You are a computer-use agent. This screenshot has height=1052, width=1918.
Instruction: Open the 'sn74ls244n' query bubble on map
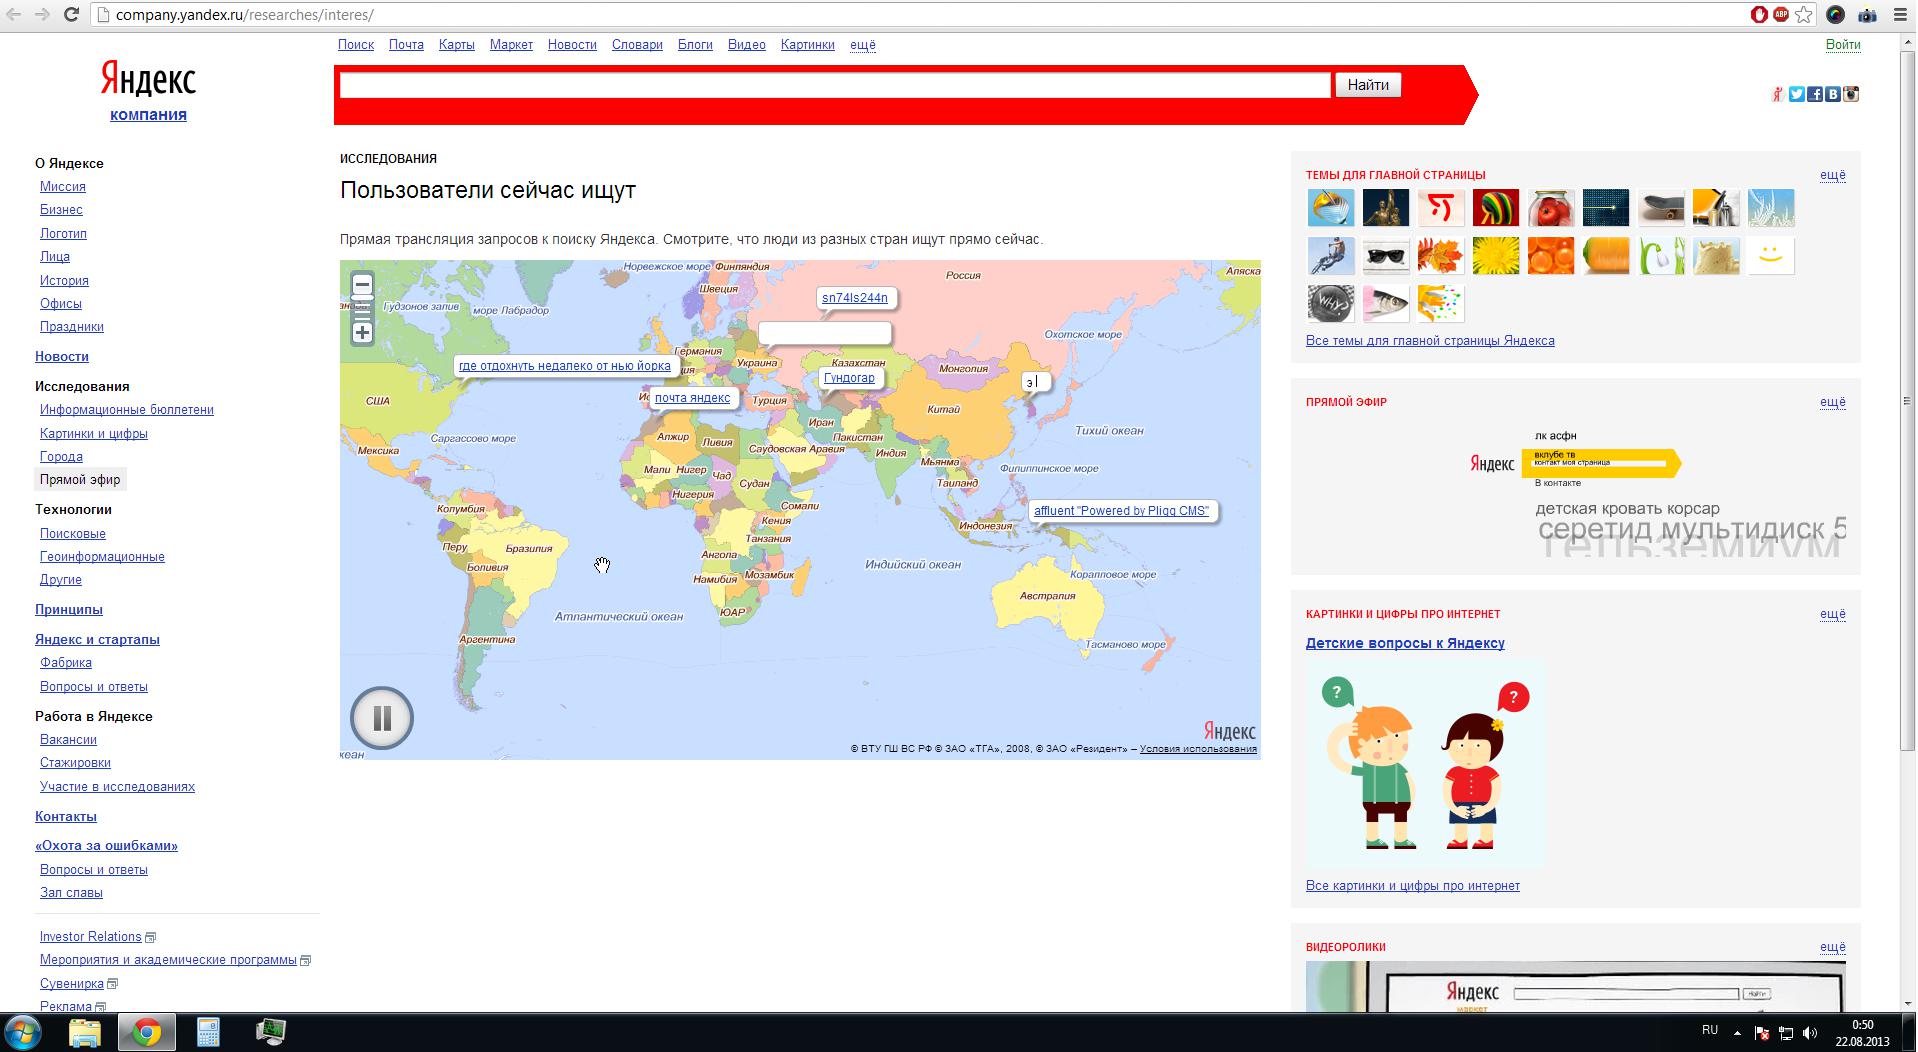pyautogui.click(x=855, y=298)
